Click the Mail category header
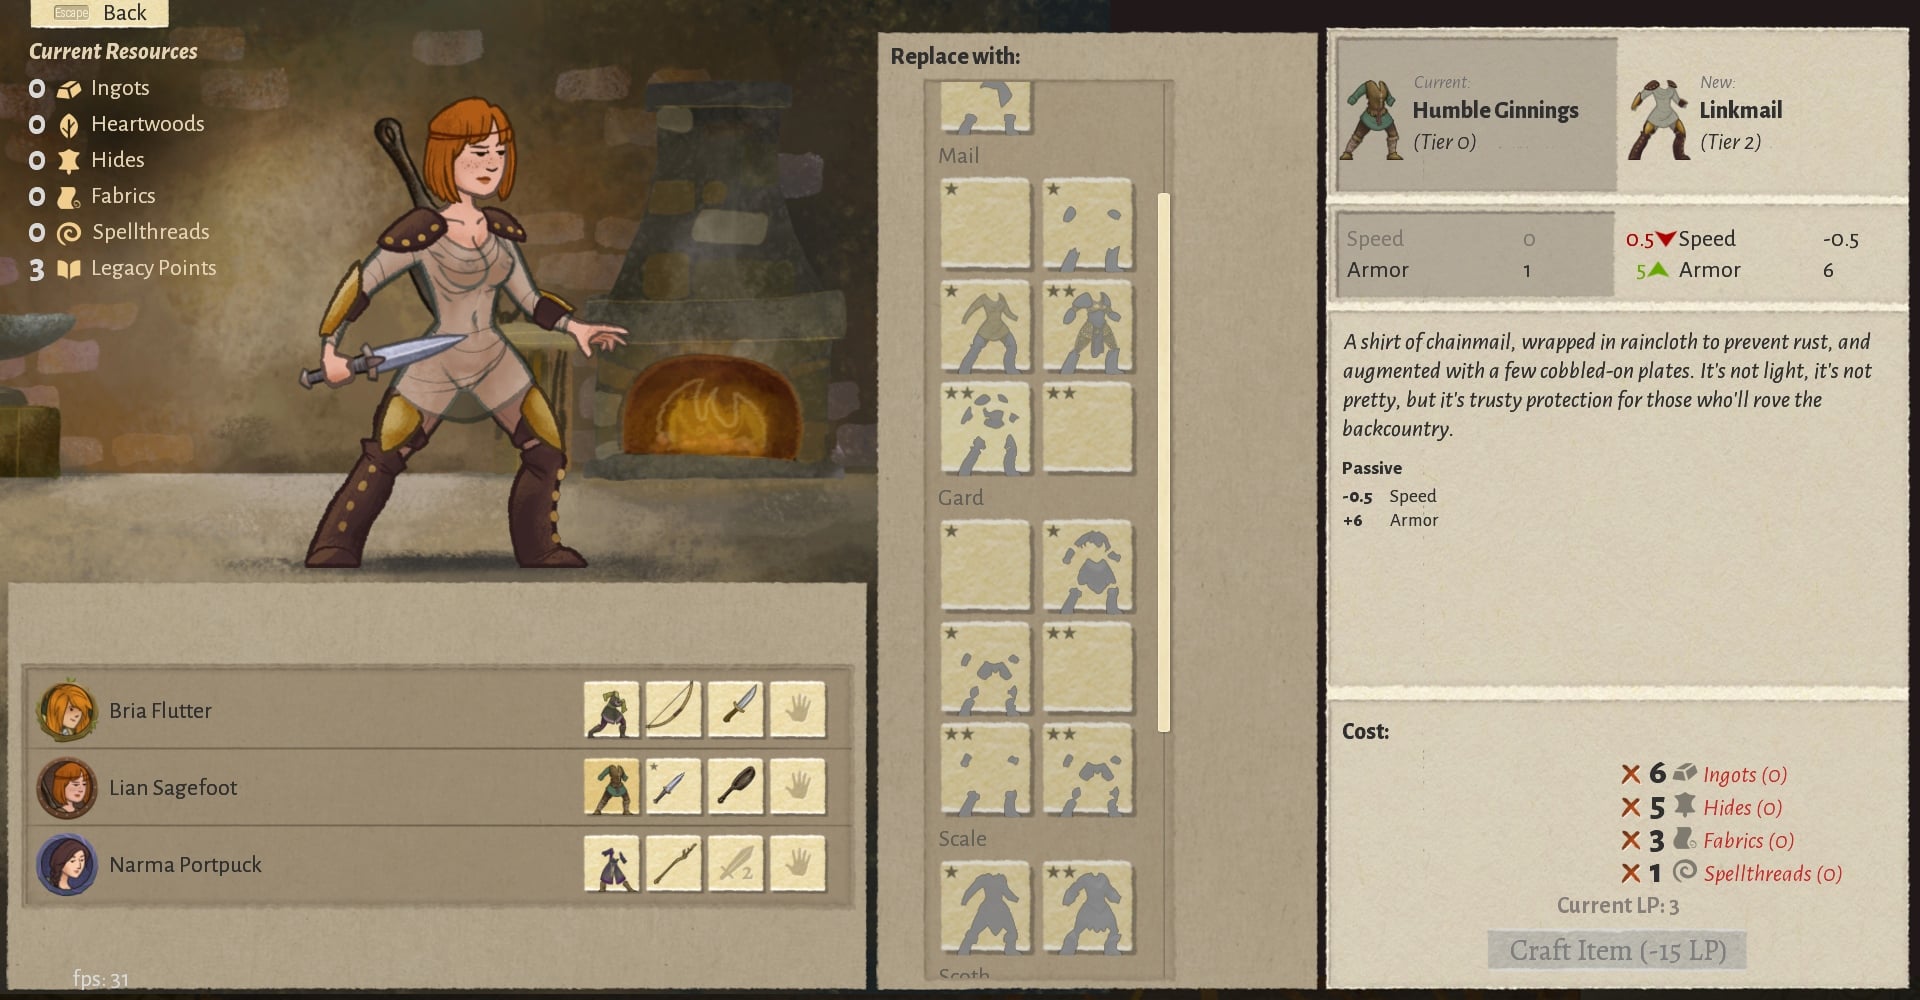 [958, 156]
